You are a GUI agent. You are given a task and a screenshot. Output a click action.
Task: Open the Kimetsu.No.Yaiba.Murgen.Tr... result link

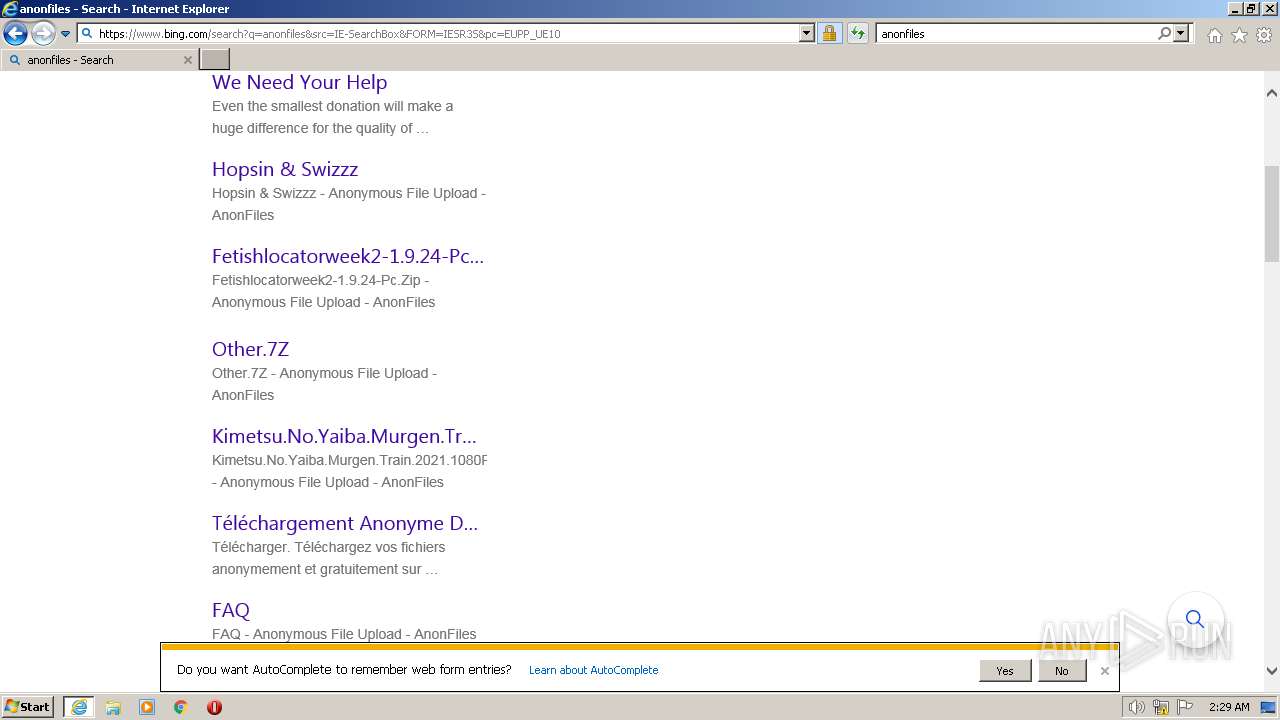[344, 436]
